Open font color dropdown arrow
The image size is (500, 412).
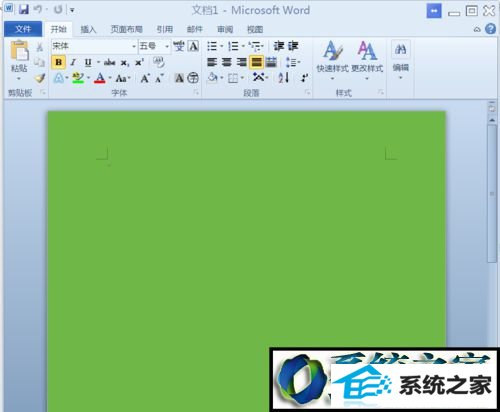[110, 78]
